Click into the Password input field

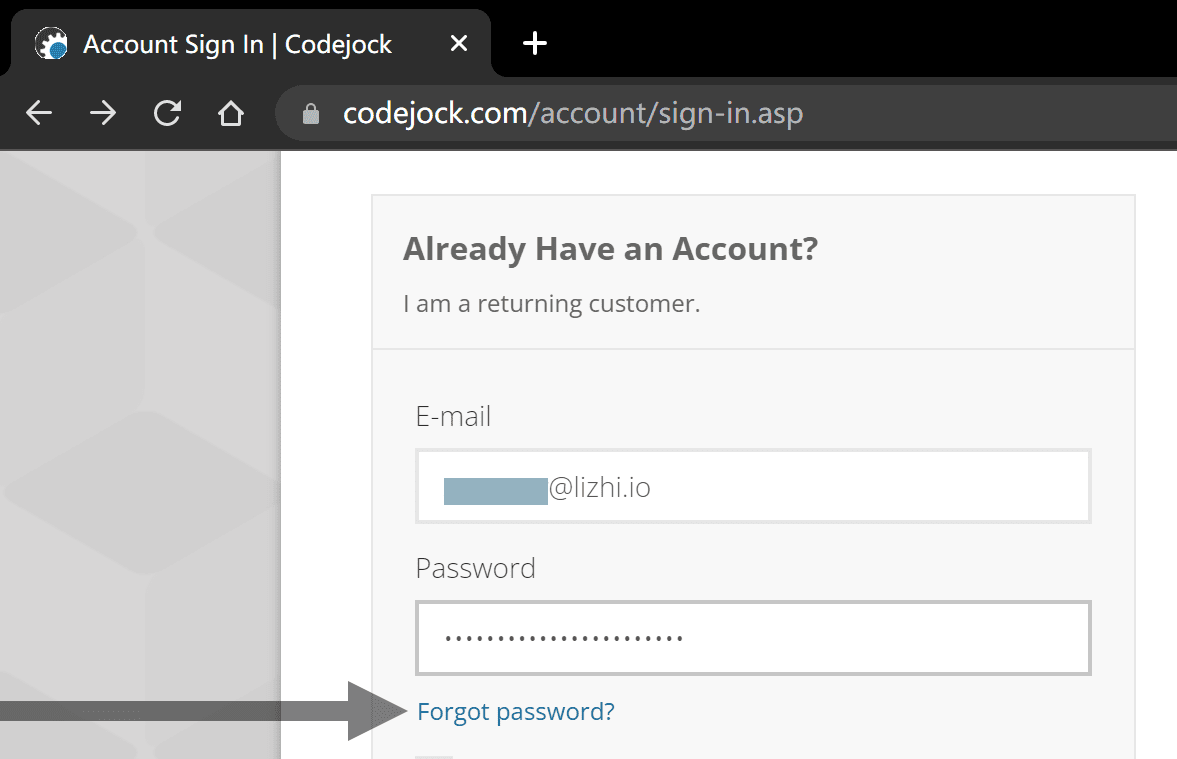753,638
